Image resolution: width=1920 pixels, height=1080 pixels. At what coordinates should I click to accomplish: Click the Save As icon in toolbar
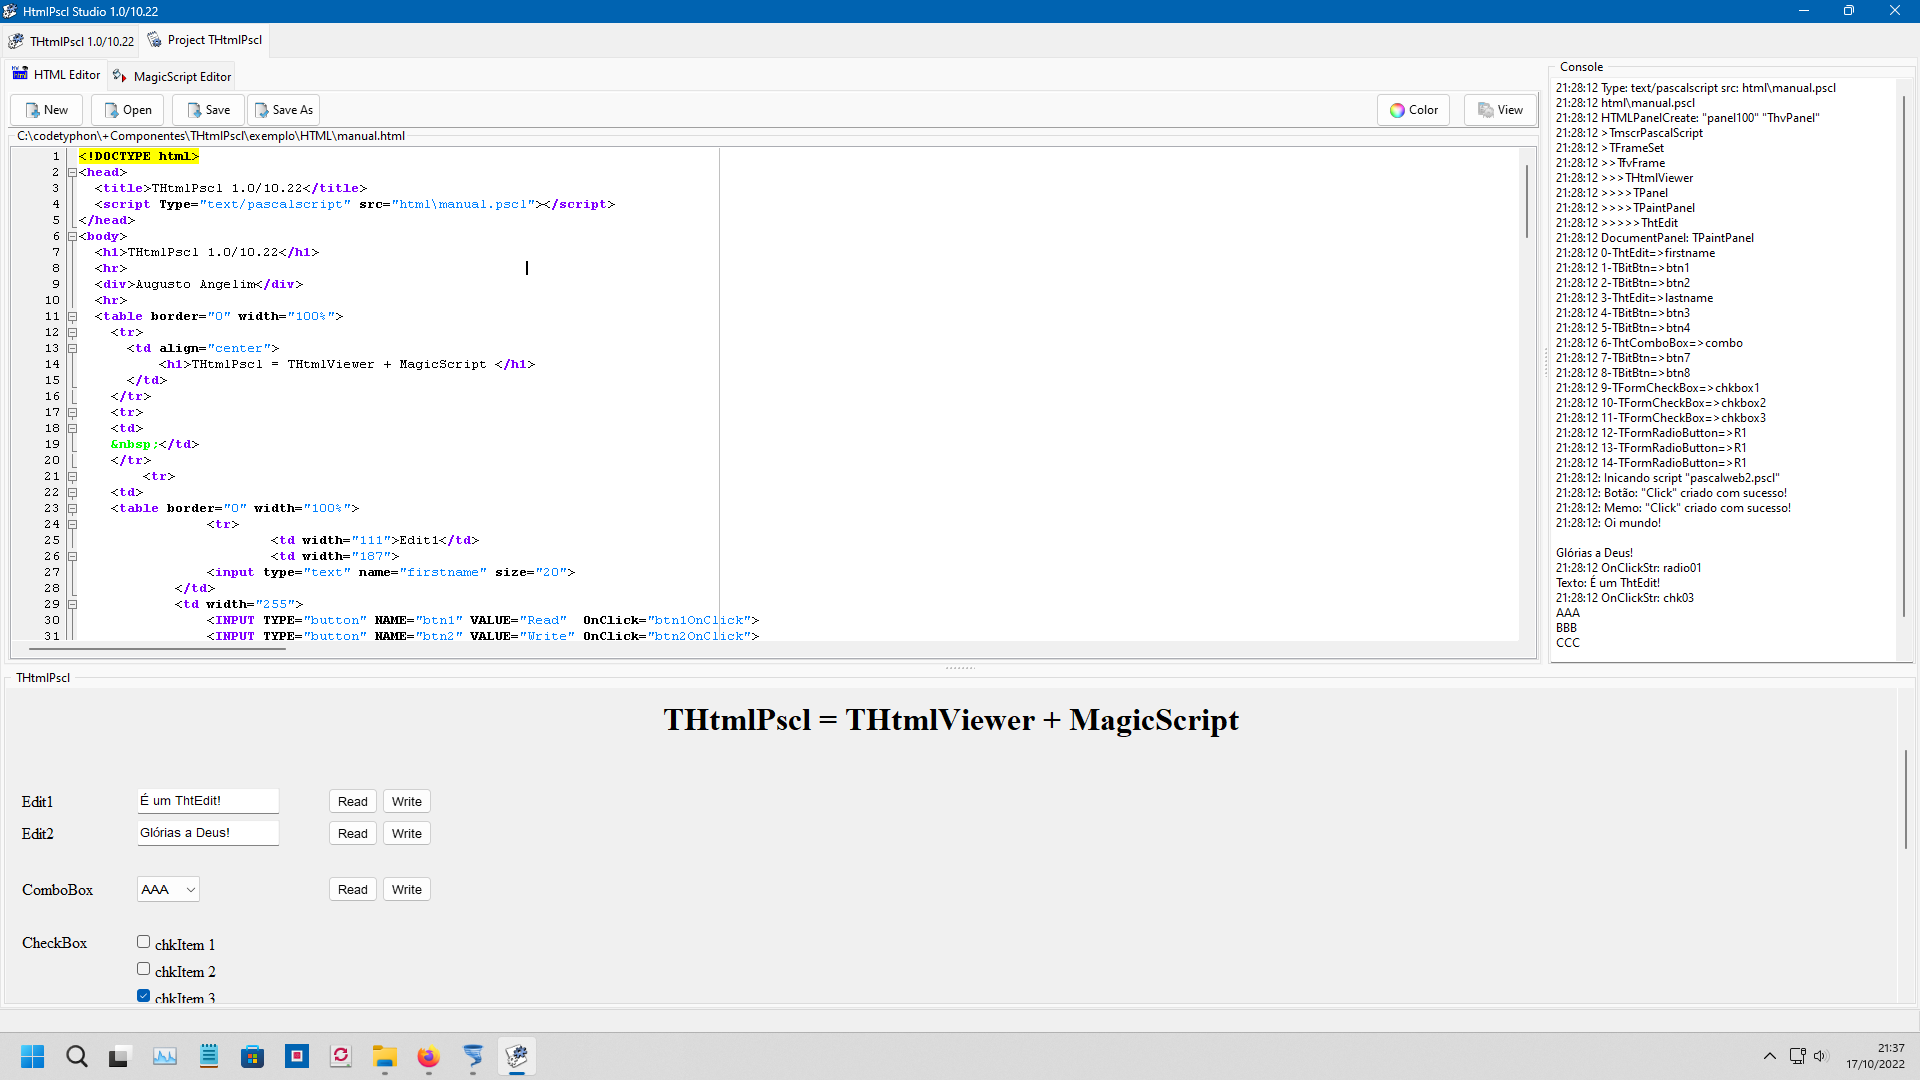point(261,110)
